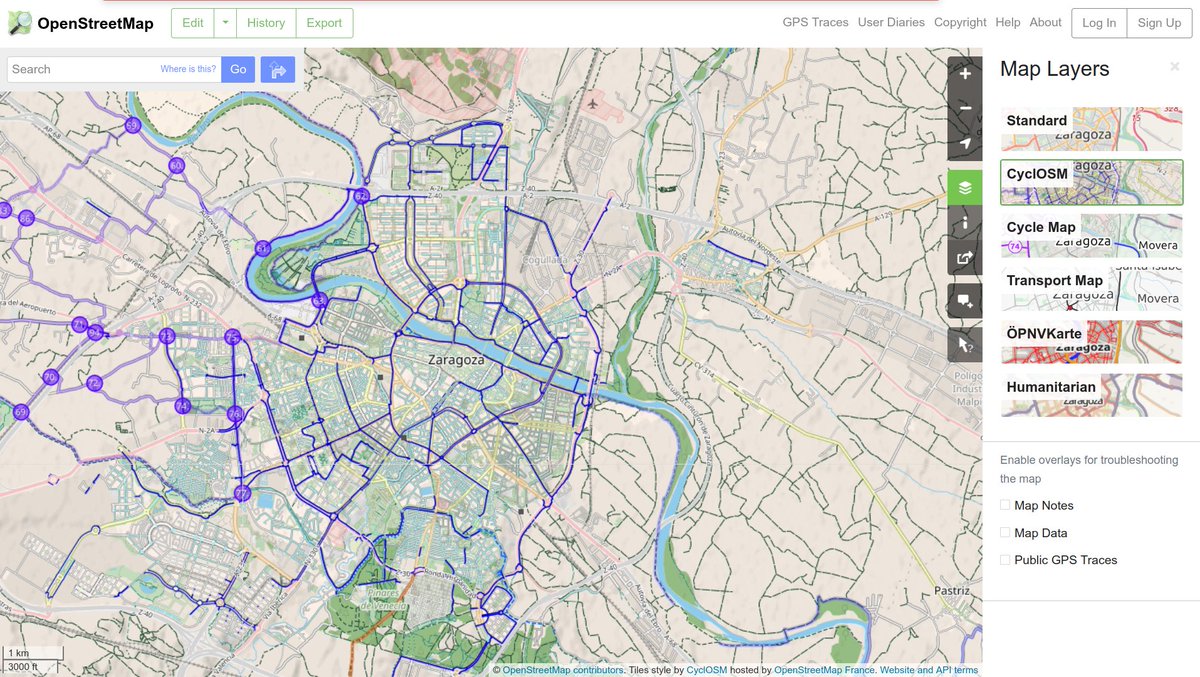The image size is (1200, 677).
Task: Click the zoom in plus icon
Action: coord(963,73)
